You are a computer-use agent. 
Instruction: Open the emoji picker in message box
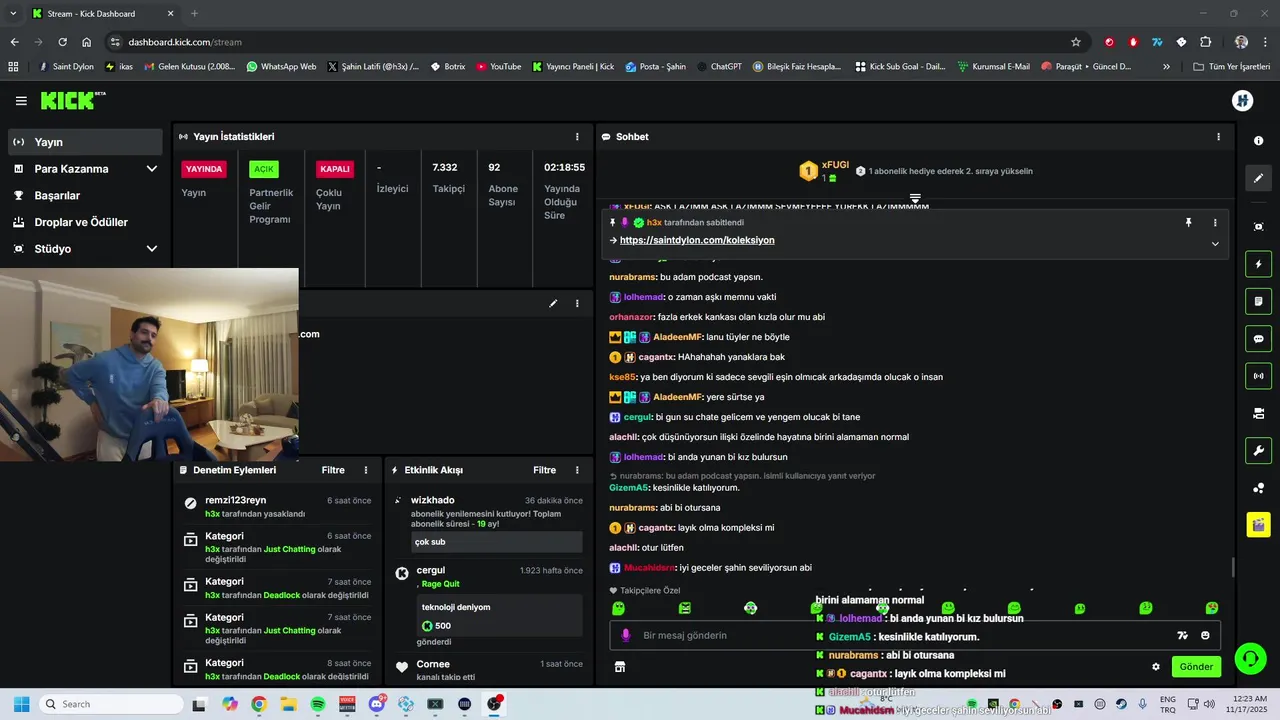pyautogui.click(x=1205, y=635)
